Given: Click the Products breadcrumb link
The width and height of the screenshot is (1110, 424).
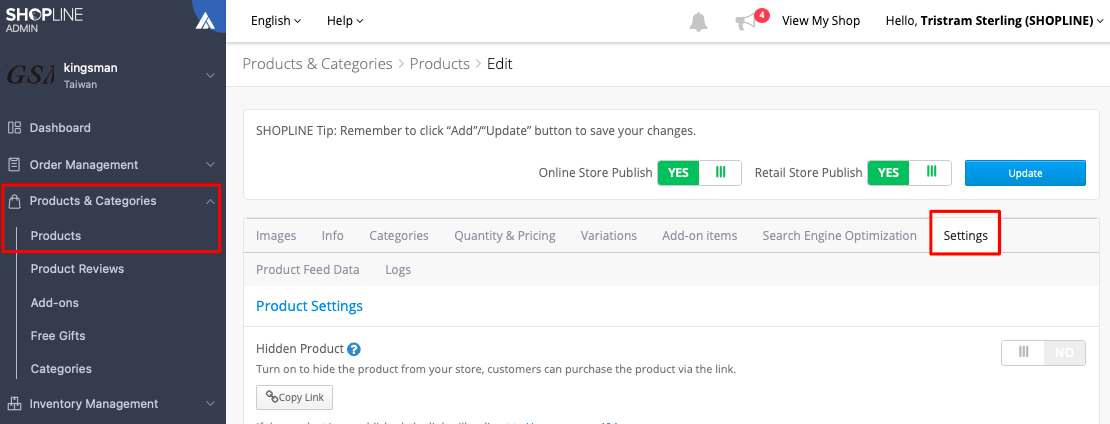Looking at the screenshot, I should click(440, 64).
